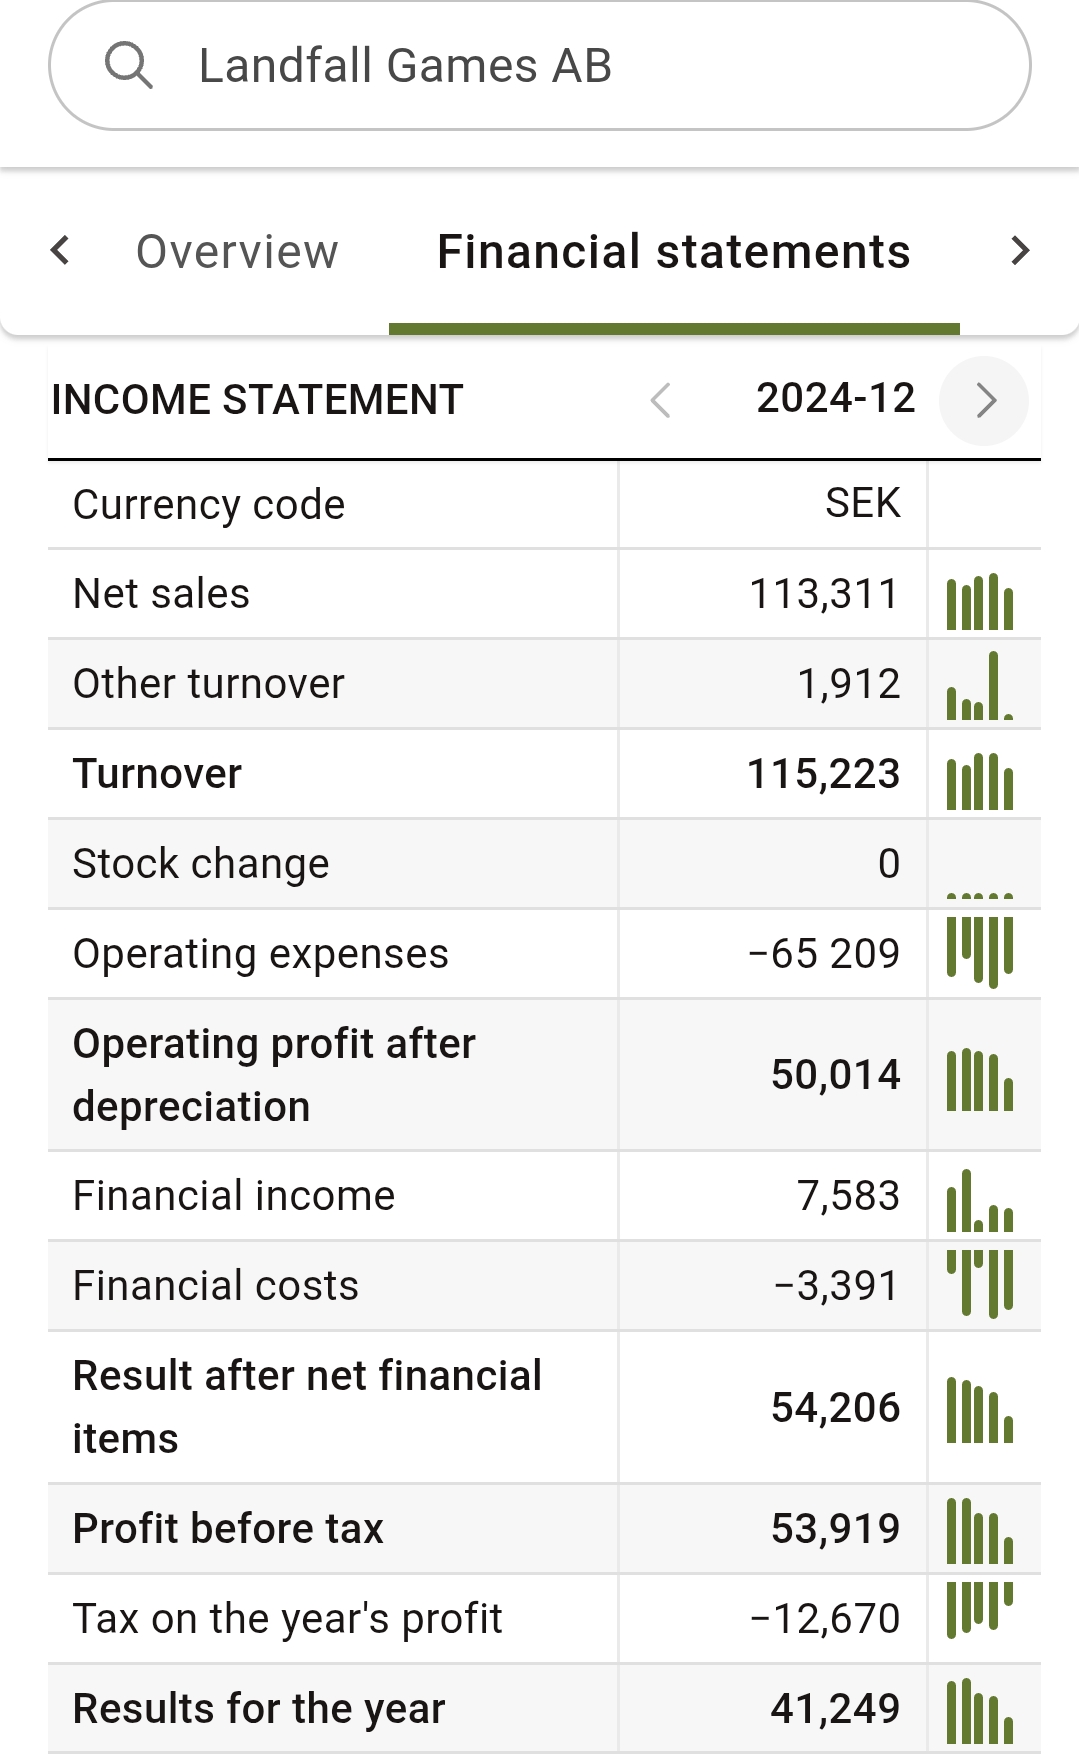This screenshot has height=1763, width=1079.
Task: Open Financial costs trend chart icon
Action: pyautogui.click(x=980, y=1284)
